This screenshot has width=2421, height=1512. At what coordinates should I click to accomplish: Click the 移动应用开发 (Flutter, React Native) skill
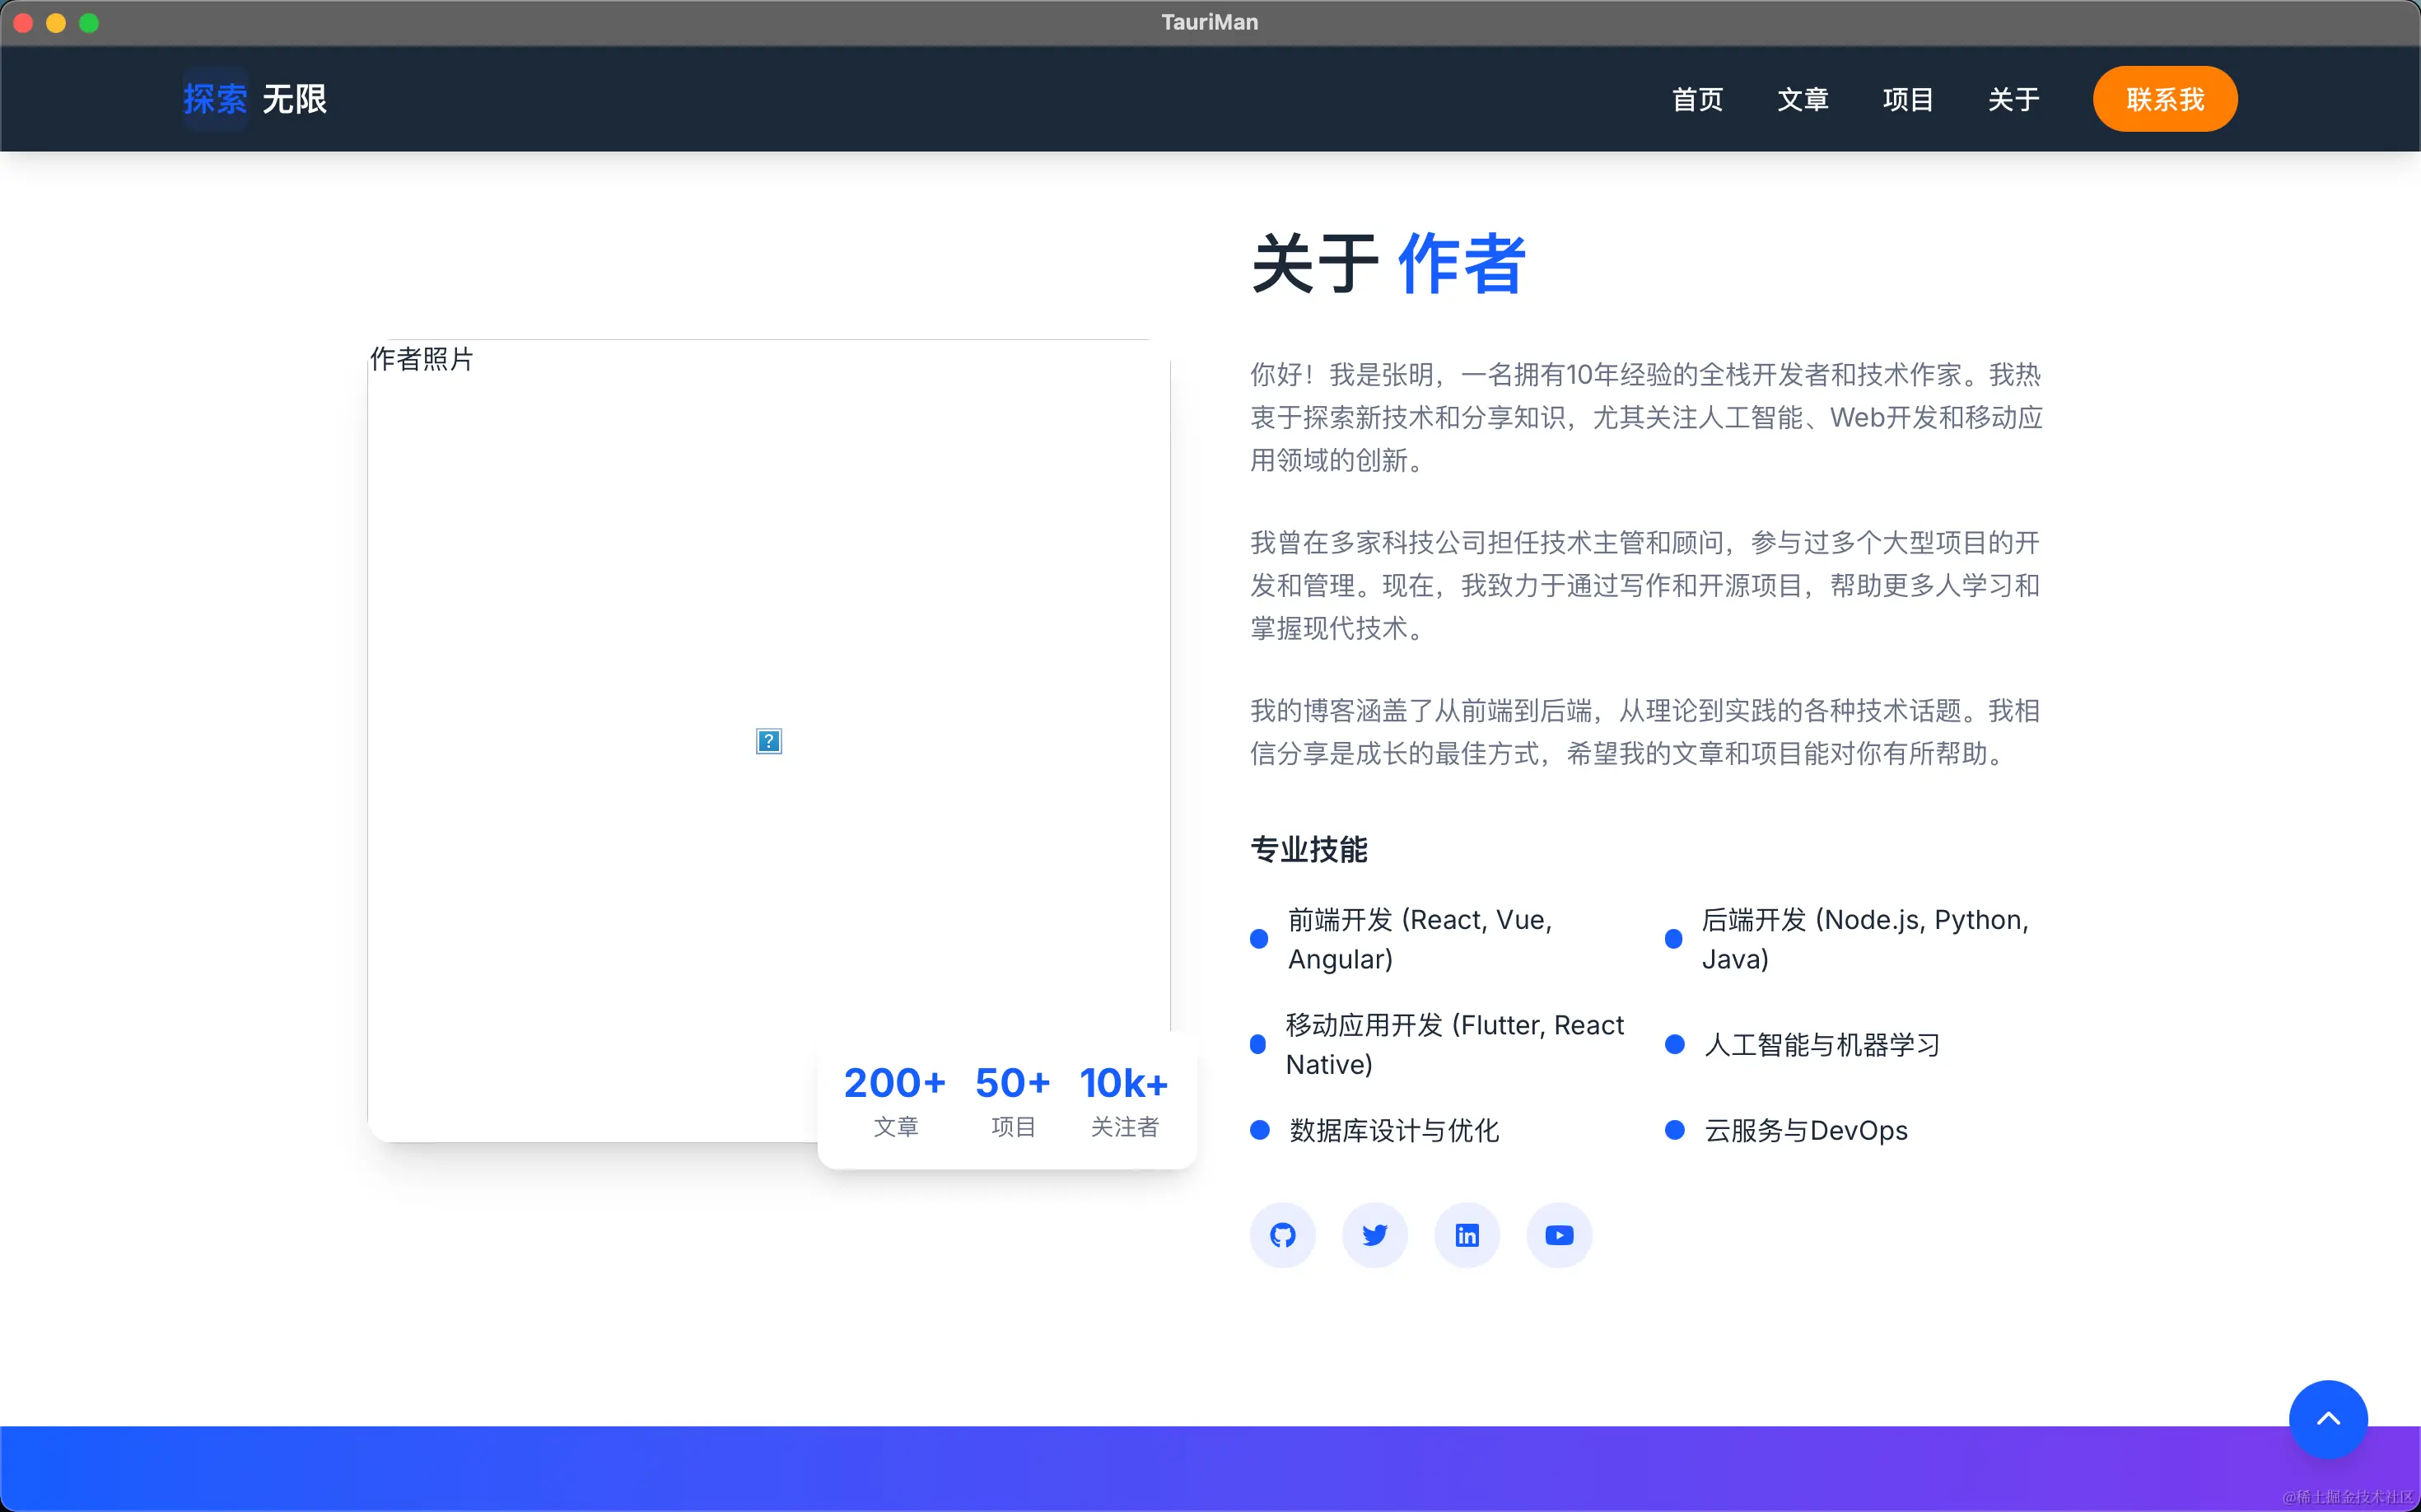click(1437, 1044)
